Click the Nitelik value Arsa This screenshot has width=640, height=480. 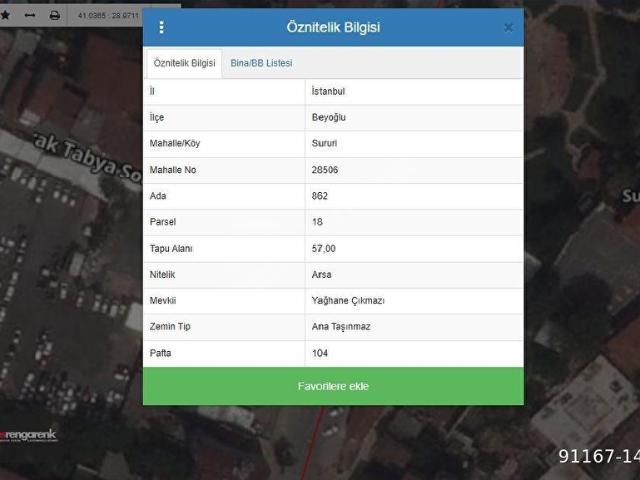322,275
